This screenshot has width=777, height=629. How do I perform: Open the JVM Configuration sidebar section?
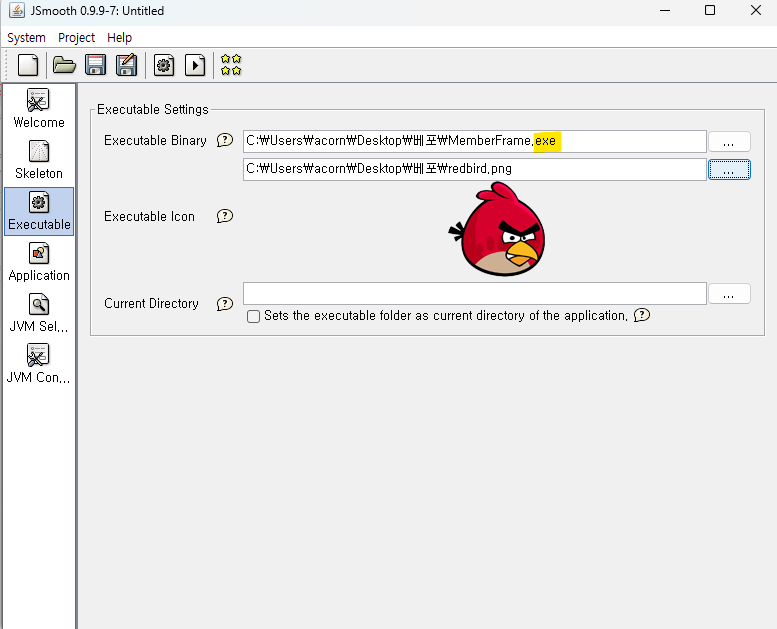coord(39,364)
